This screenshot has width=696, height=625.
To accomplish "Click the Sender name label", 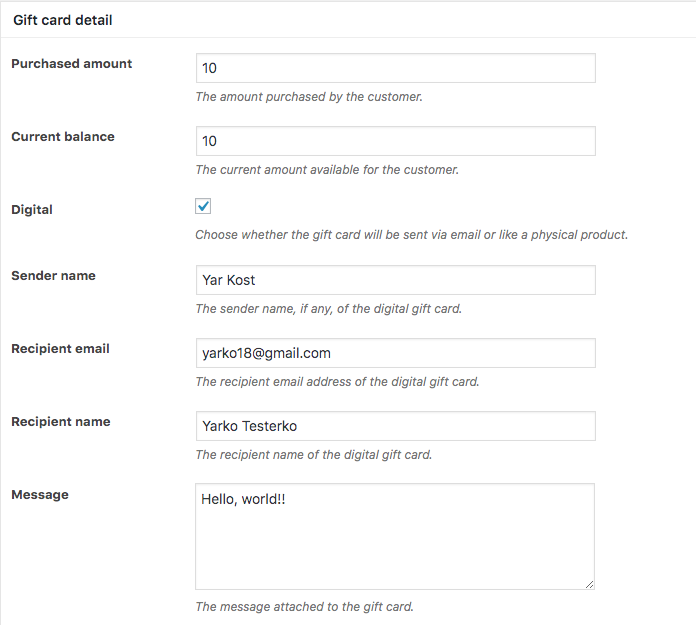I will pyautogui.click(x=53, y=275).
